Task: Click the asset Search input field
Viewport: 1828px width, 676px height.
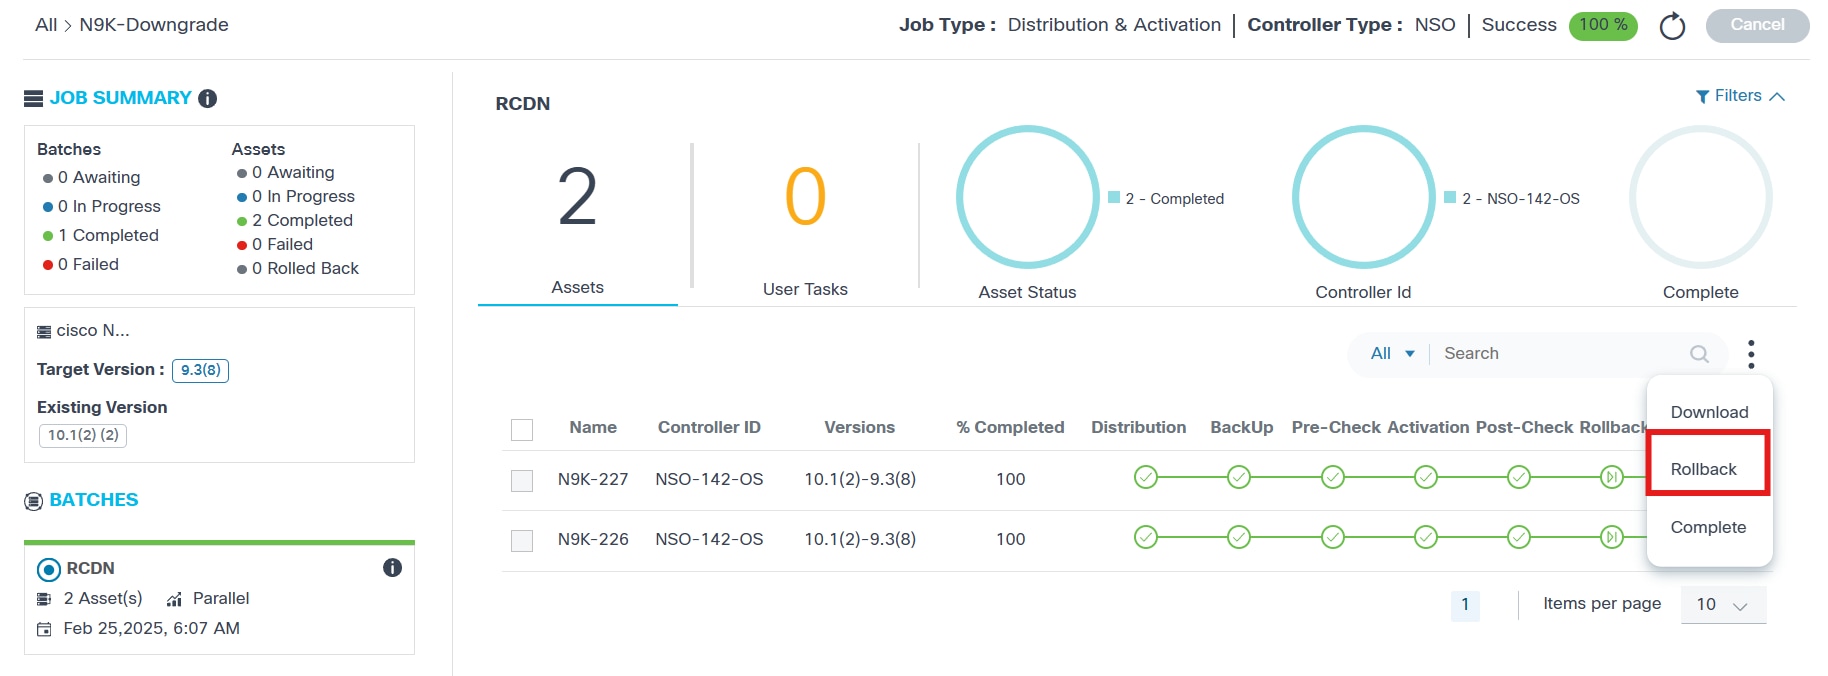Action: [x=1560, y=354]
